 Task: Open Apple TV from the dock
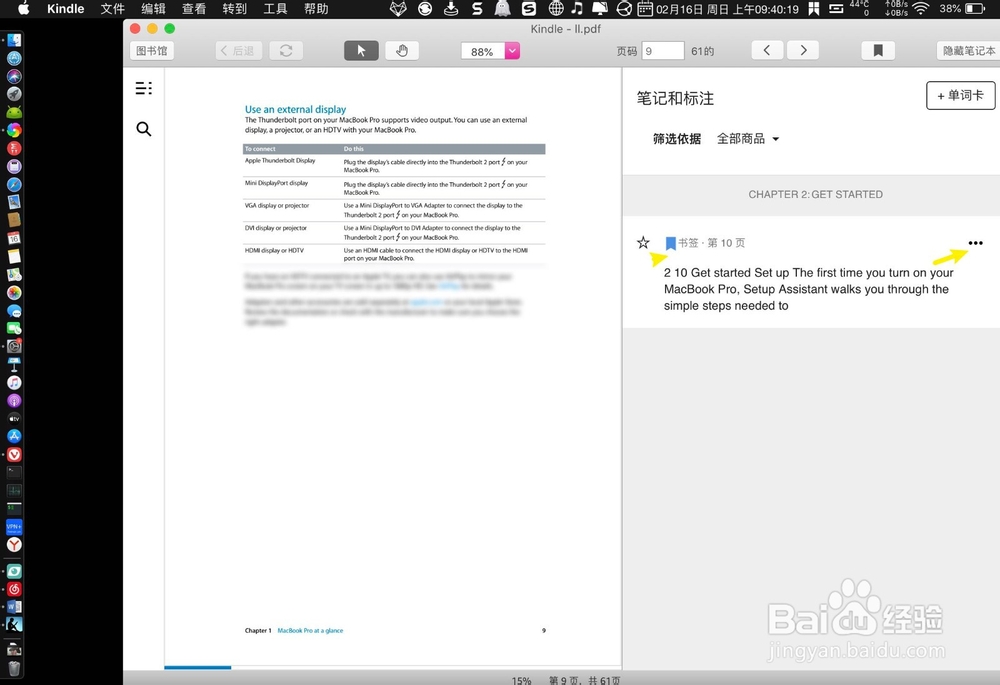tap(14, 418)
